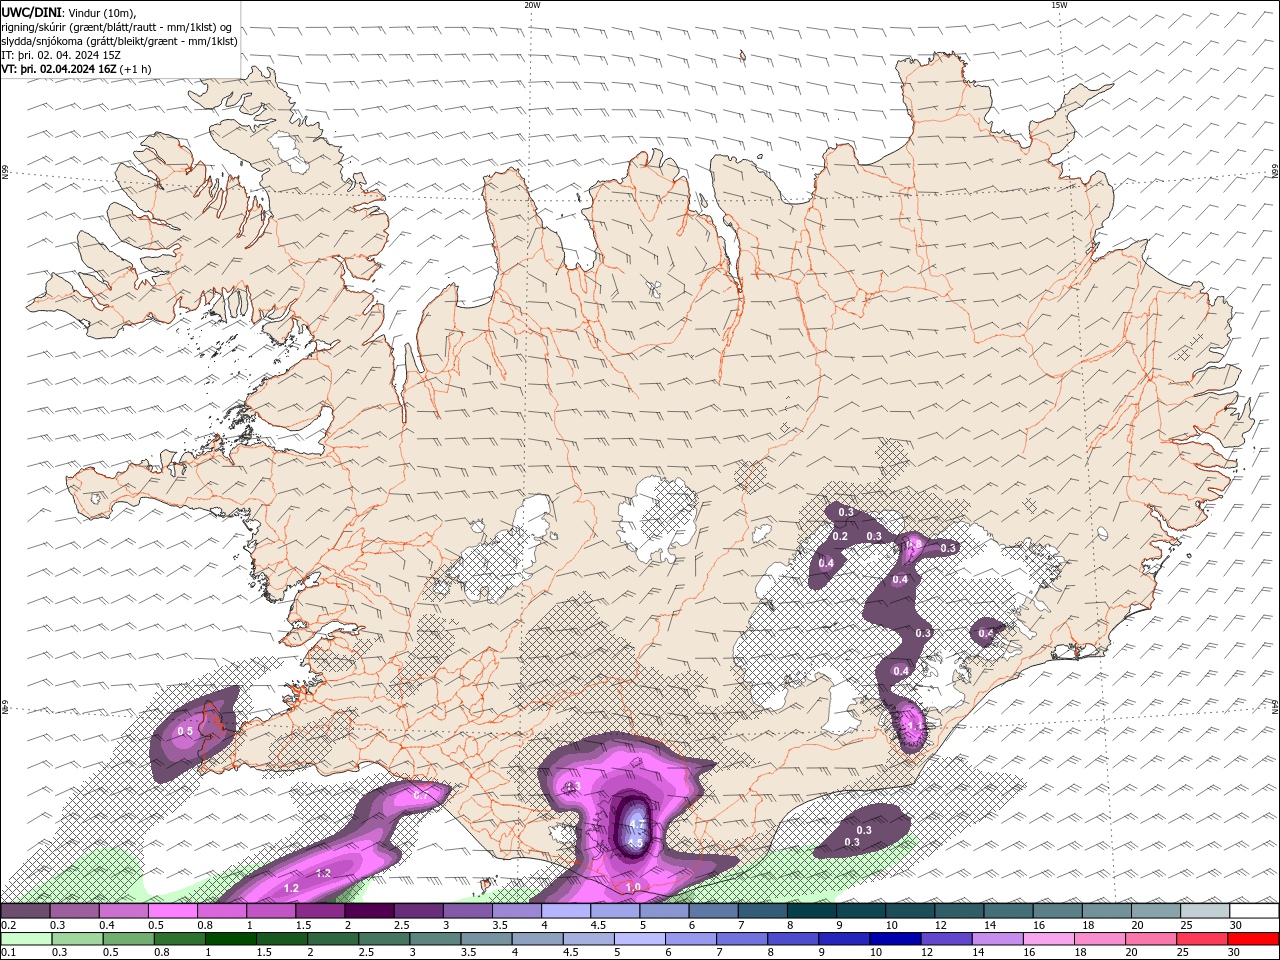The width and height of the screenshot is (1280, 960).
Task: Click the 'slydda/snjókoma' legend description line
Action: point(120,41)
